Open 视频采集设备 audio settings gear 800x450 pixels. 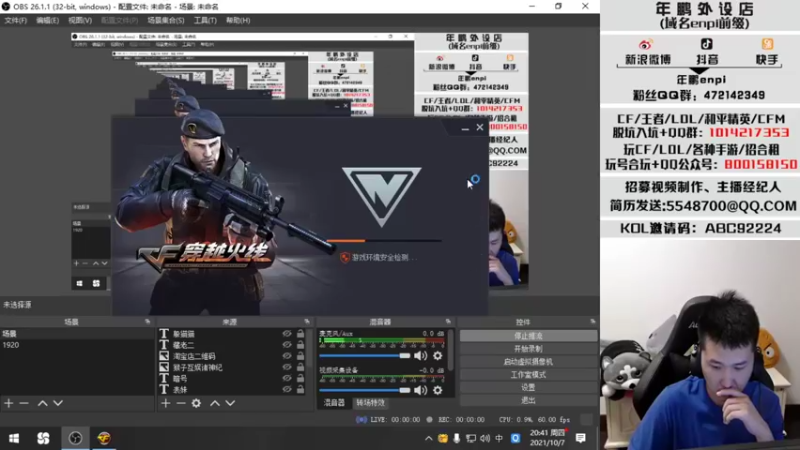438,390
